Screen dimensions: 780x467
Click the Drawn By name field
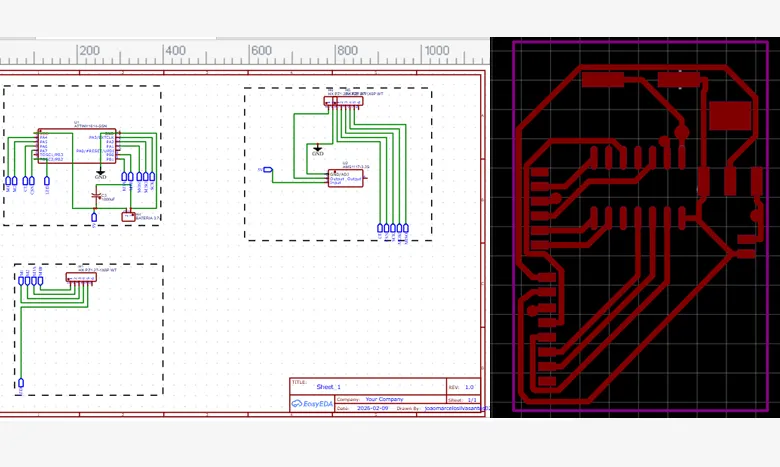point(456,408)
